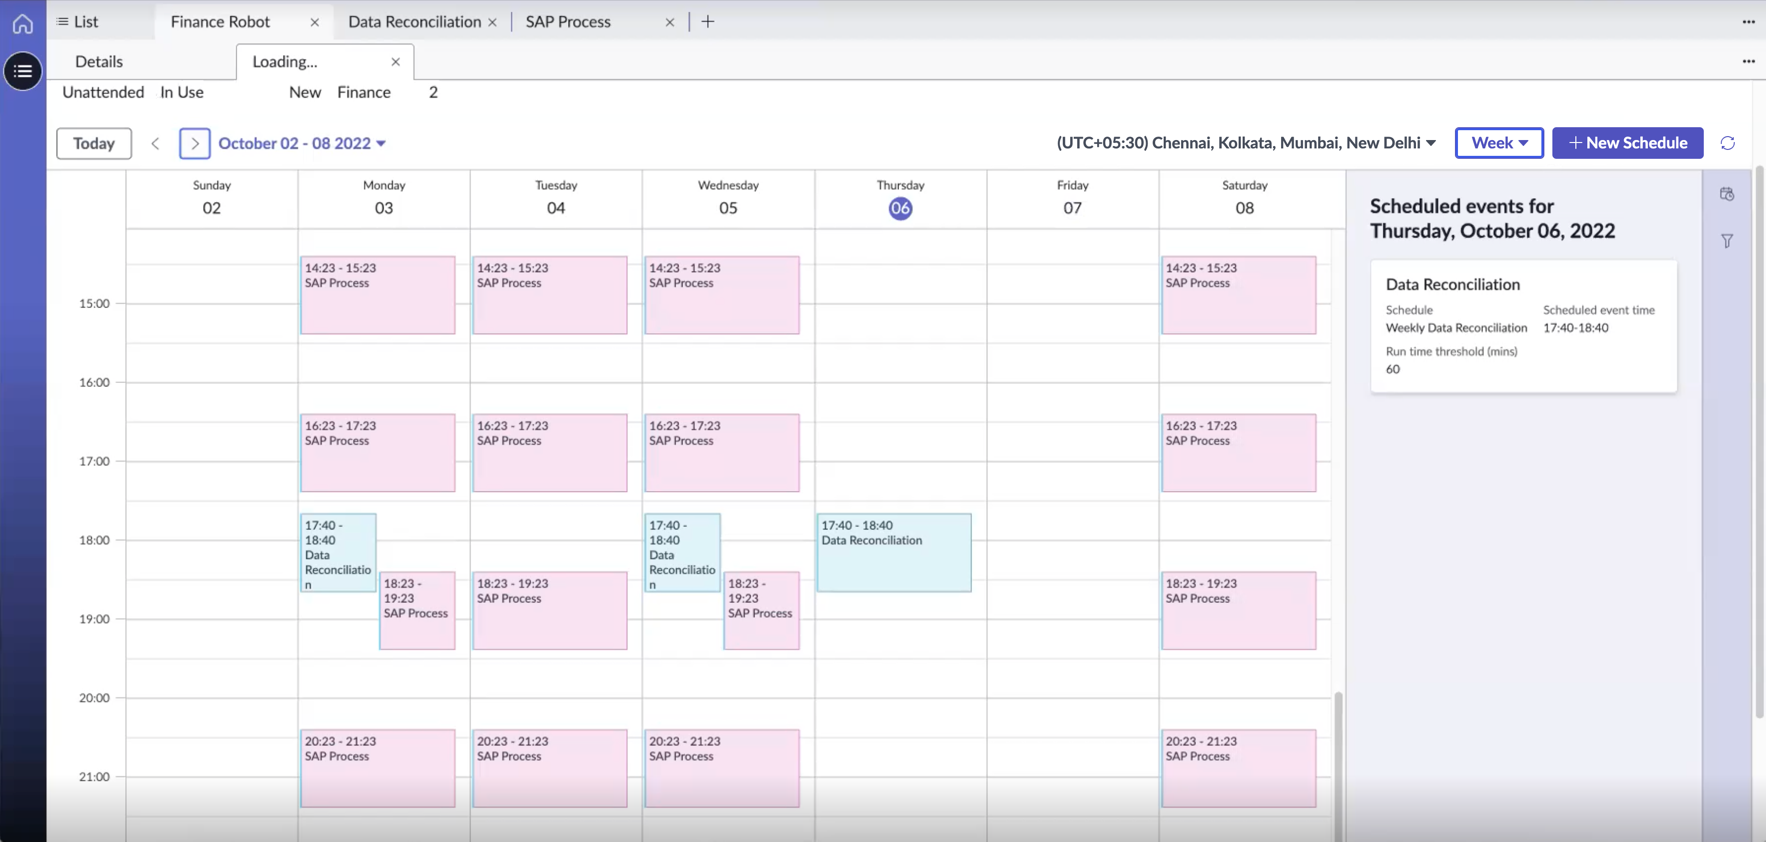1766x842 pixels.
Task: Refresh the schedule calendar
Action: point(1727,143)
